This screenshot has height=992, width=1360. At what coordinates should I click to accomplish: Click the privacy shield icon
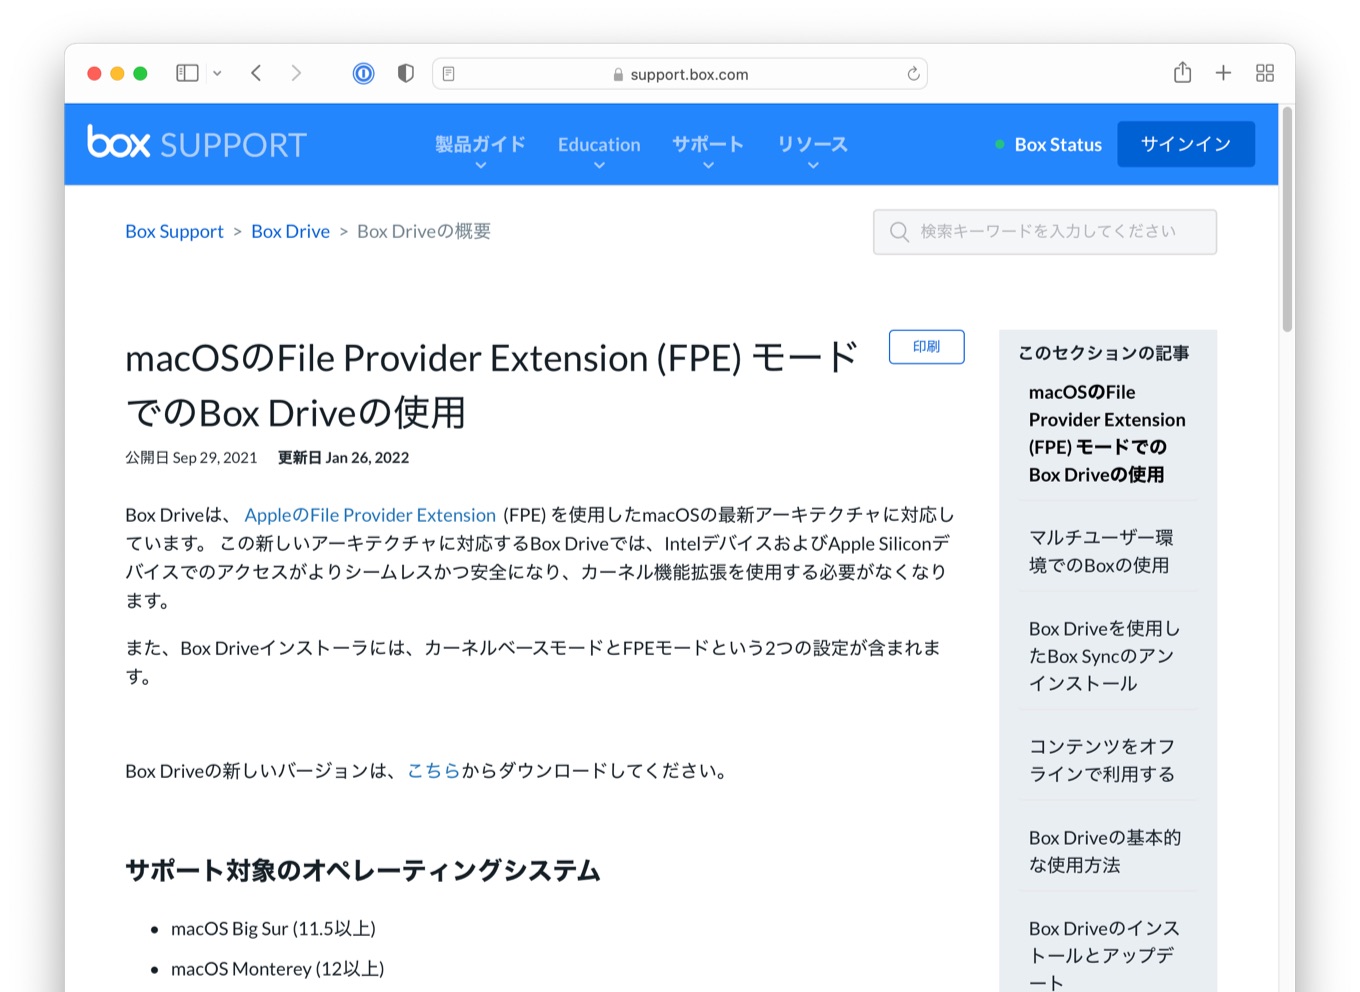405,72
